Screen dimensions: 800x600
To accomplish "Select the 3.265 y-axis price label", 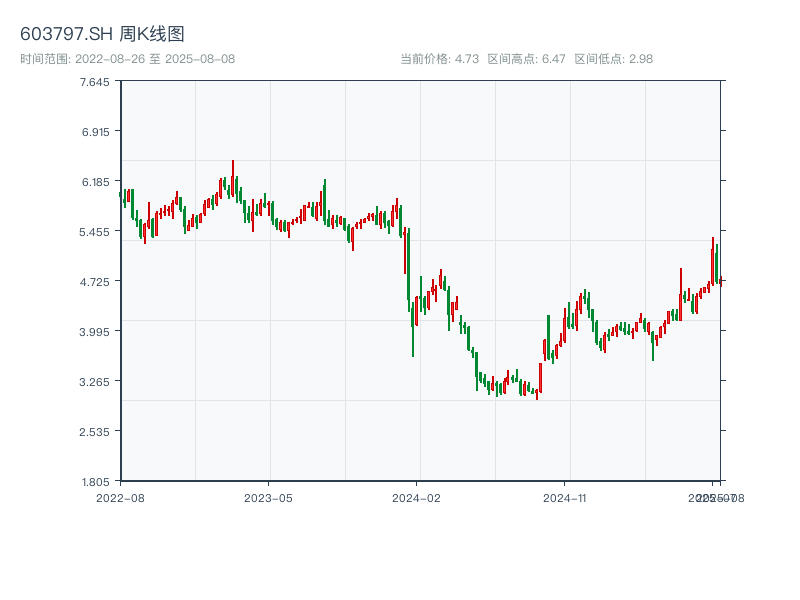I will click(x=95, y=382).
